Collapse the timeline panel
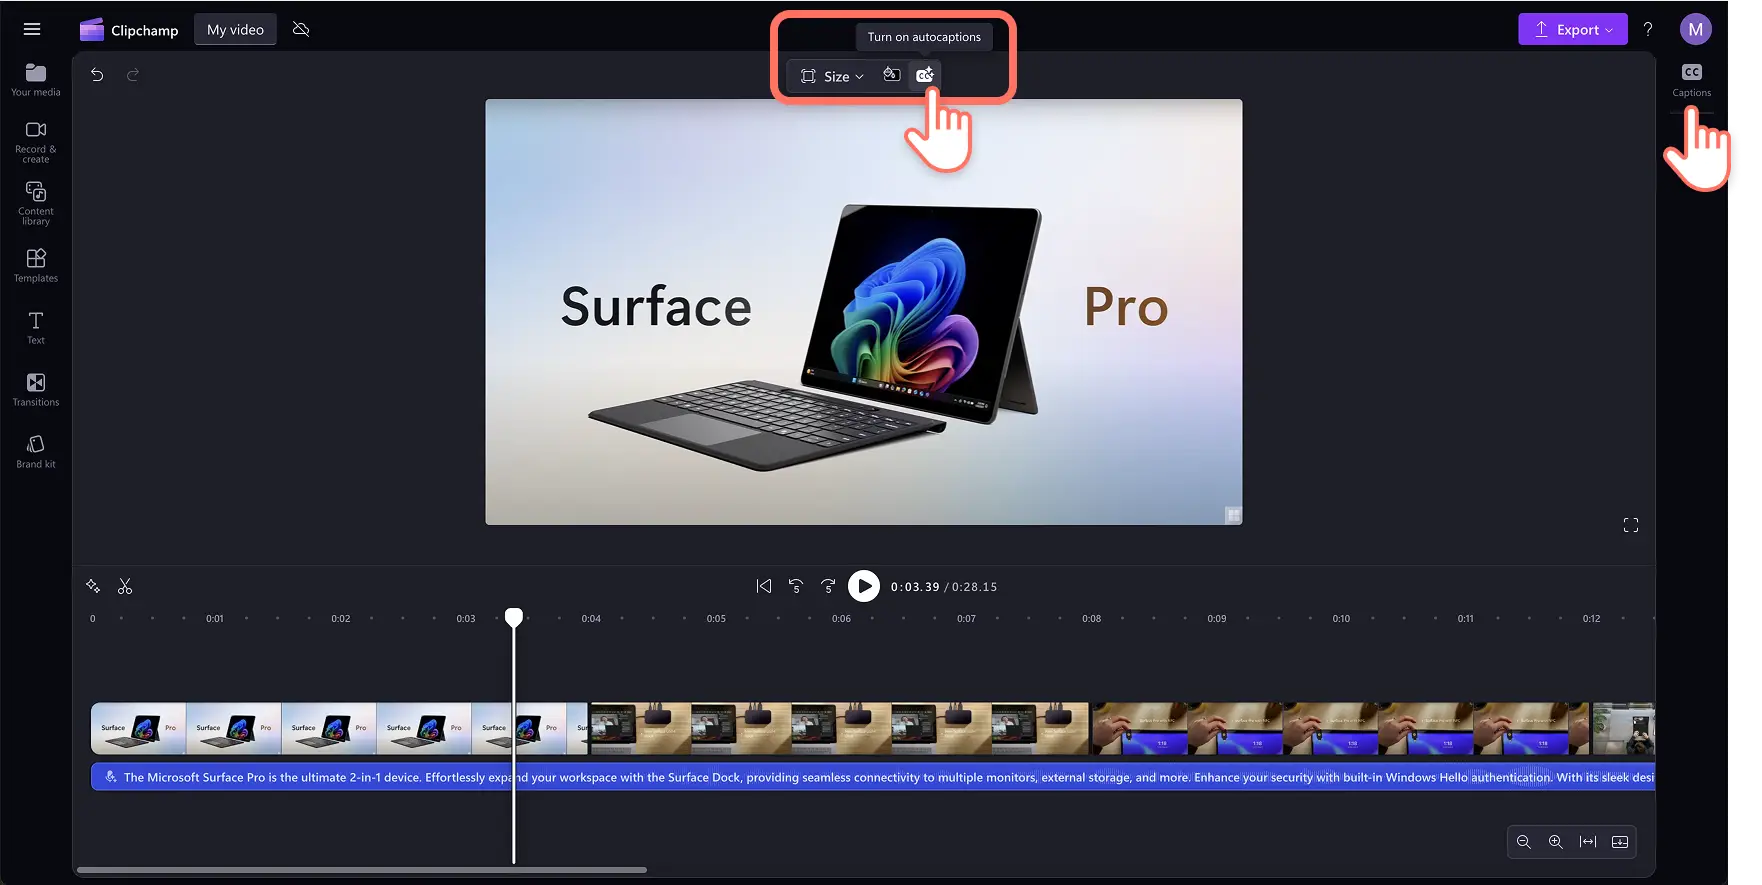The width and height of the screenshot is (1762, 885). [1620, 842]
